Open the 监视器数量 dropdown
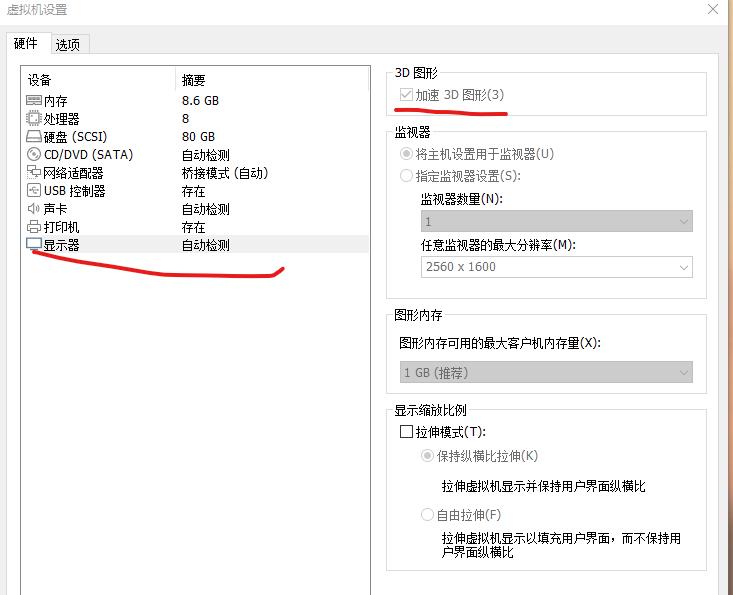The image size is (733, 595). point(556,221)
